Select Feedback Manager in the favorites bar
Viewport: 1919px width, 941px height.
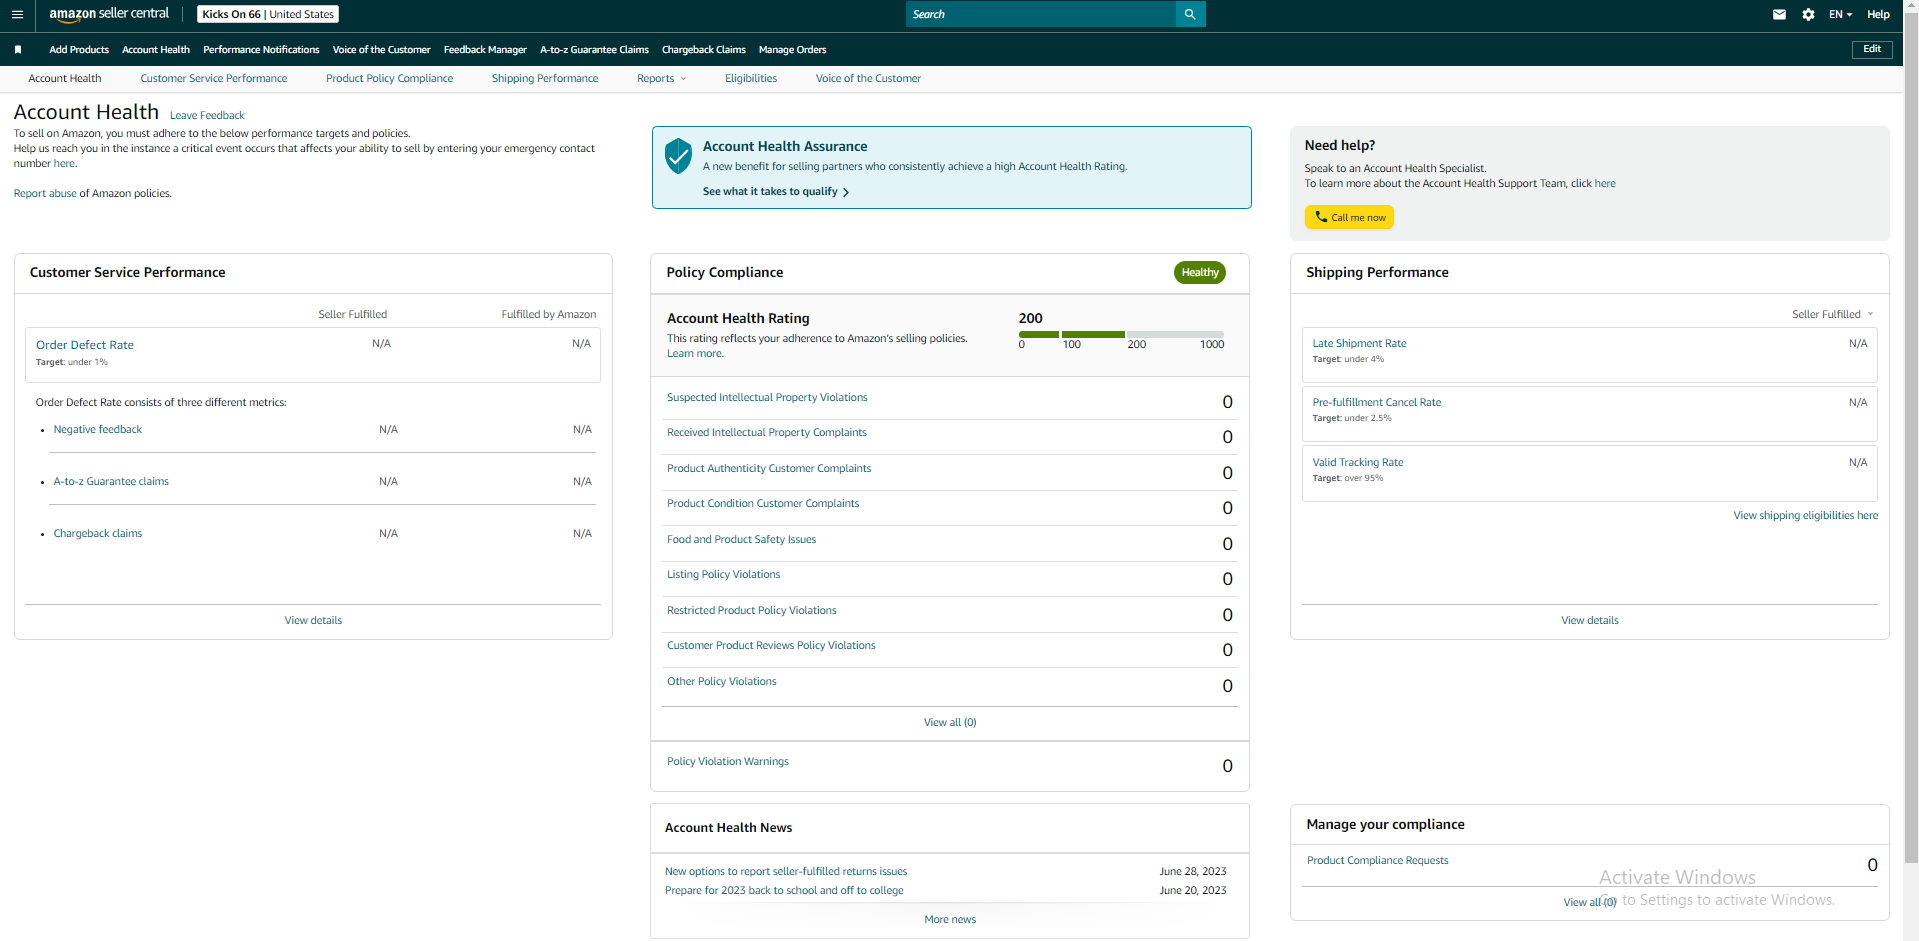pos(485,49)
